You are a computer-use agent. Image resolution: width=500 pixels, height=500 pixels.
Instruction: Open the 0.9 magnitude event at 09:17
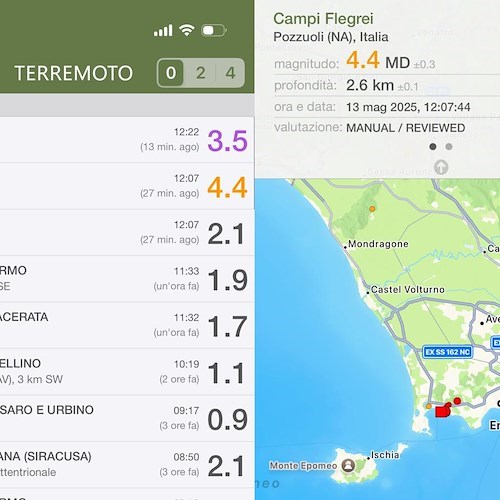127,418
